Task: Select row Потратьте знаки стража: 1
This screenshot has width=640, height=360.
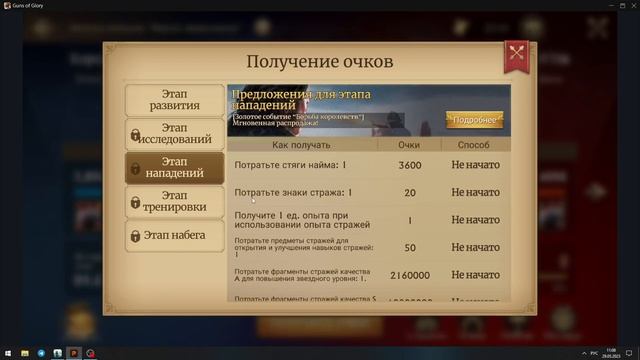Action: [369, 192]
